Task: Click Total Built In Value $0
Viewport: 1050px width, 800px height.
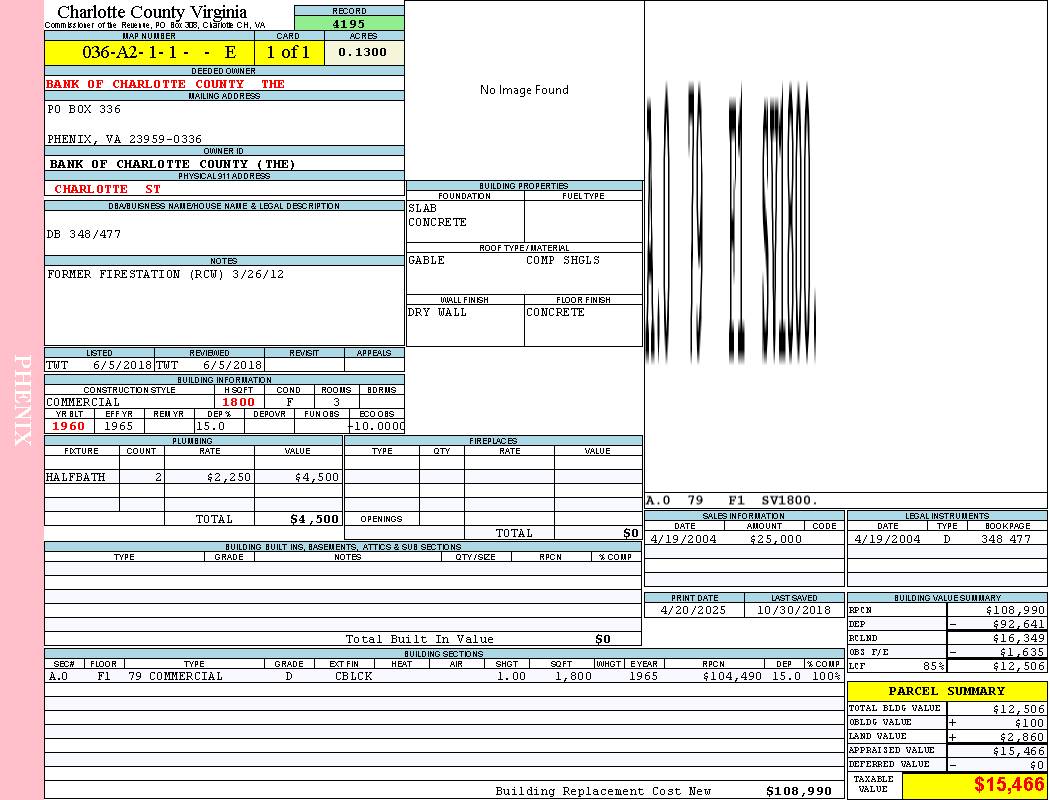Action: [603, 639]
